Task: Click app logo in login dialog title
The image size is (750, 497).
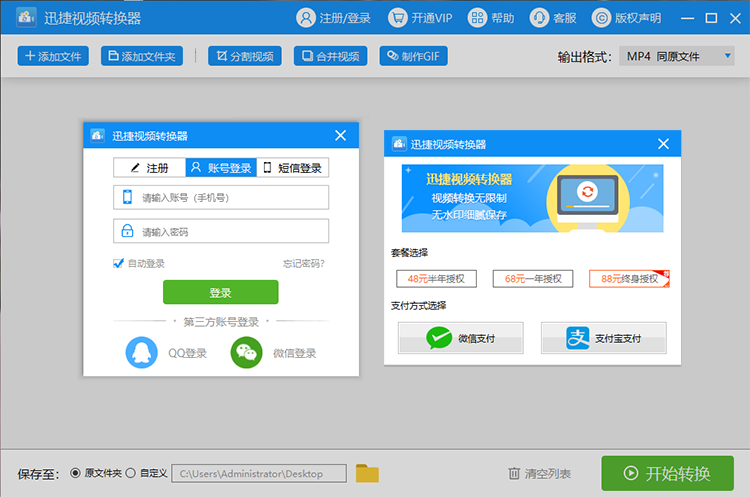Action: point(98,135)
